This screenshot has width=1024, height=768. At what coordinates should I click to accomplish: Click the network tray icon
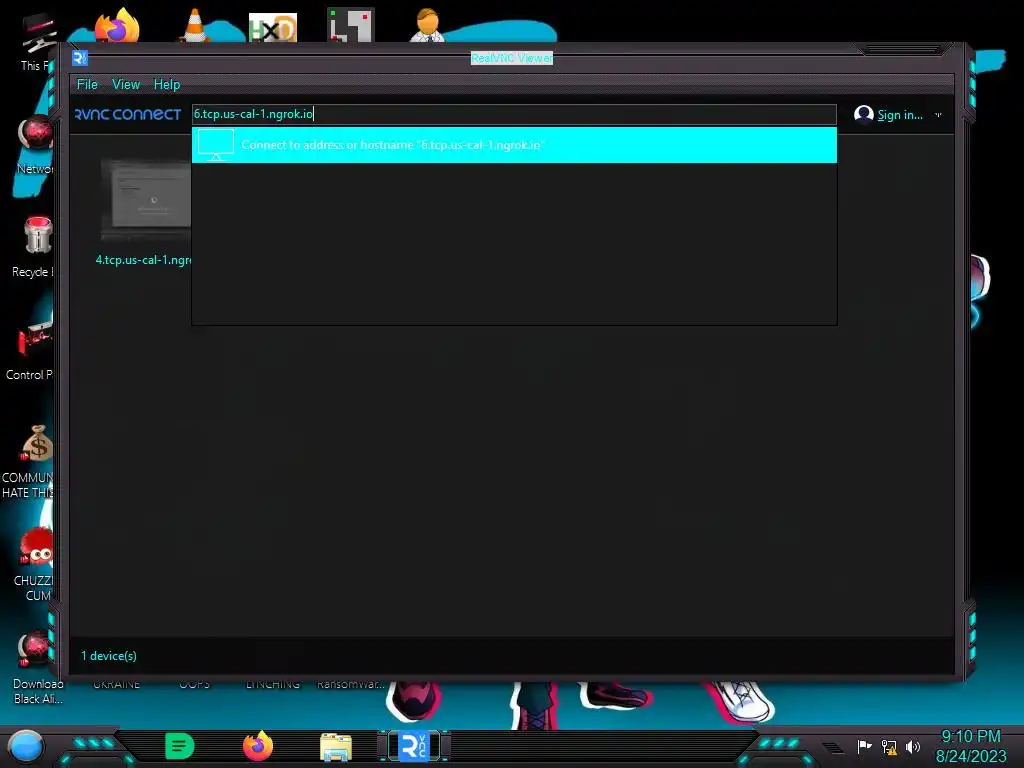889,746
